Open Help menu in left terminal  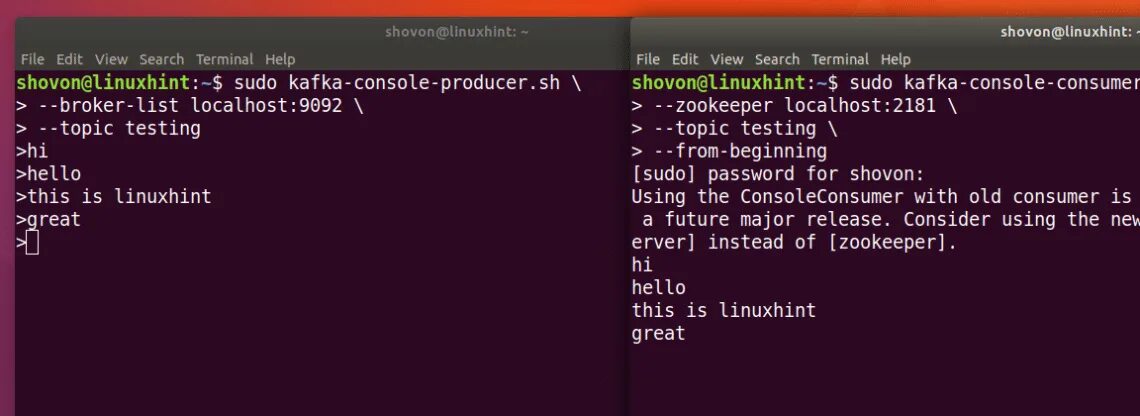[280, 60]
